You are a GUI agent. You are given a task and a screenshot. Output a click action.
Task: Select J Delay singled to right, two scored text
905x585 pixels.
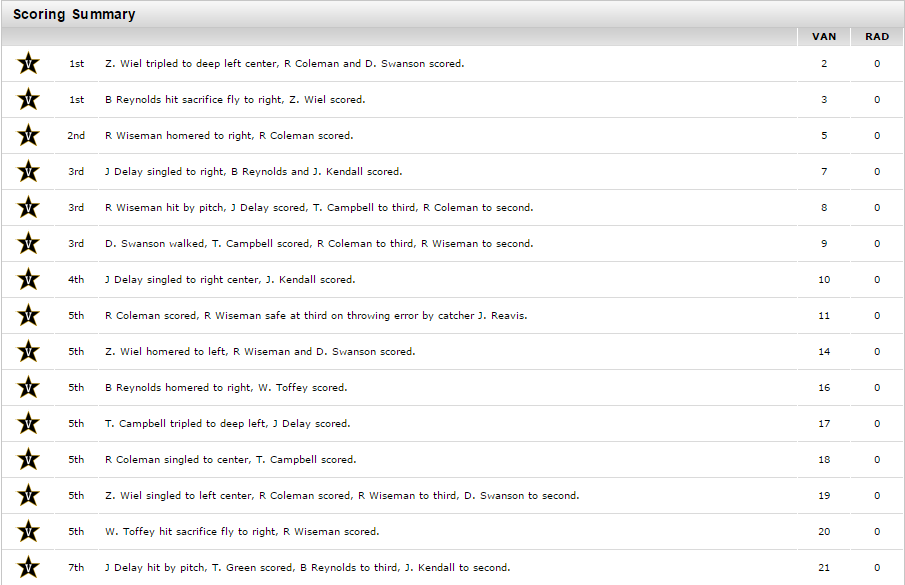coord(253,171)
